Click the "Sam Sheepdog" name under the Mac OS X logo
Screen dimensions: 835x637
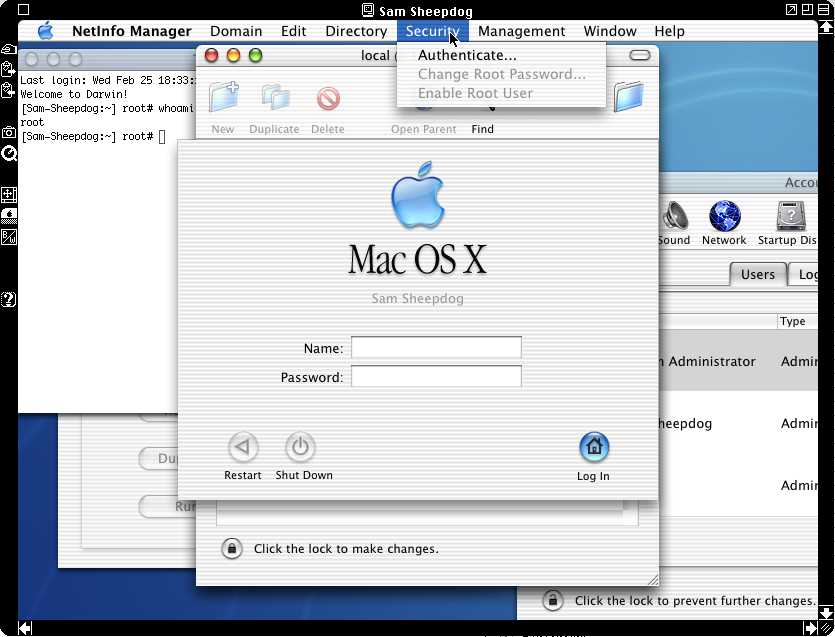click(418, 298)
